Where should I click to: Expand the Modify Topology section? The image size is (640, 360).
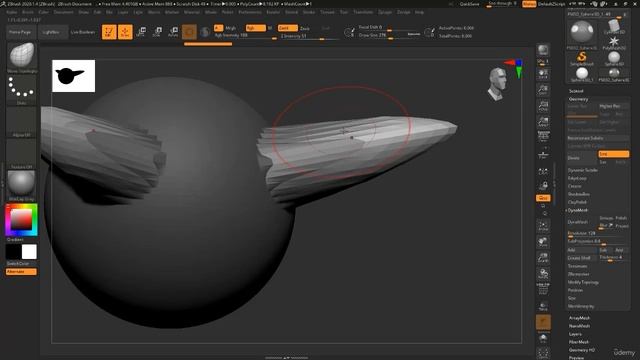click(x=583, y=282)
